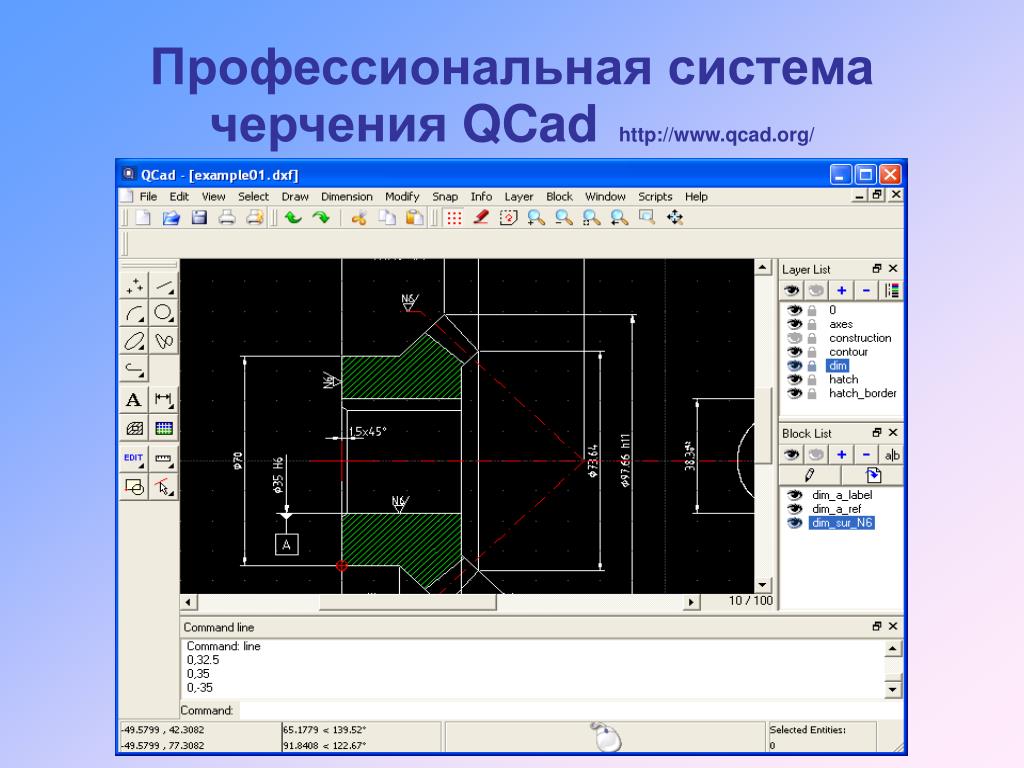The width and height of the screenshot is (1024, 768).
Task: Open the Block tools menu
Action: pyautogui.click(x=135, y=487)
